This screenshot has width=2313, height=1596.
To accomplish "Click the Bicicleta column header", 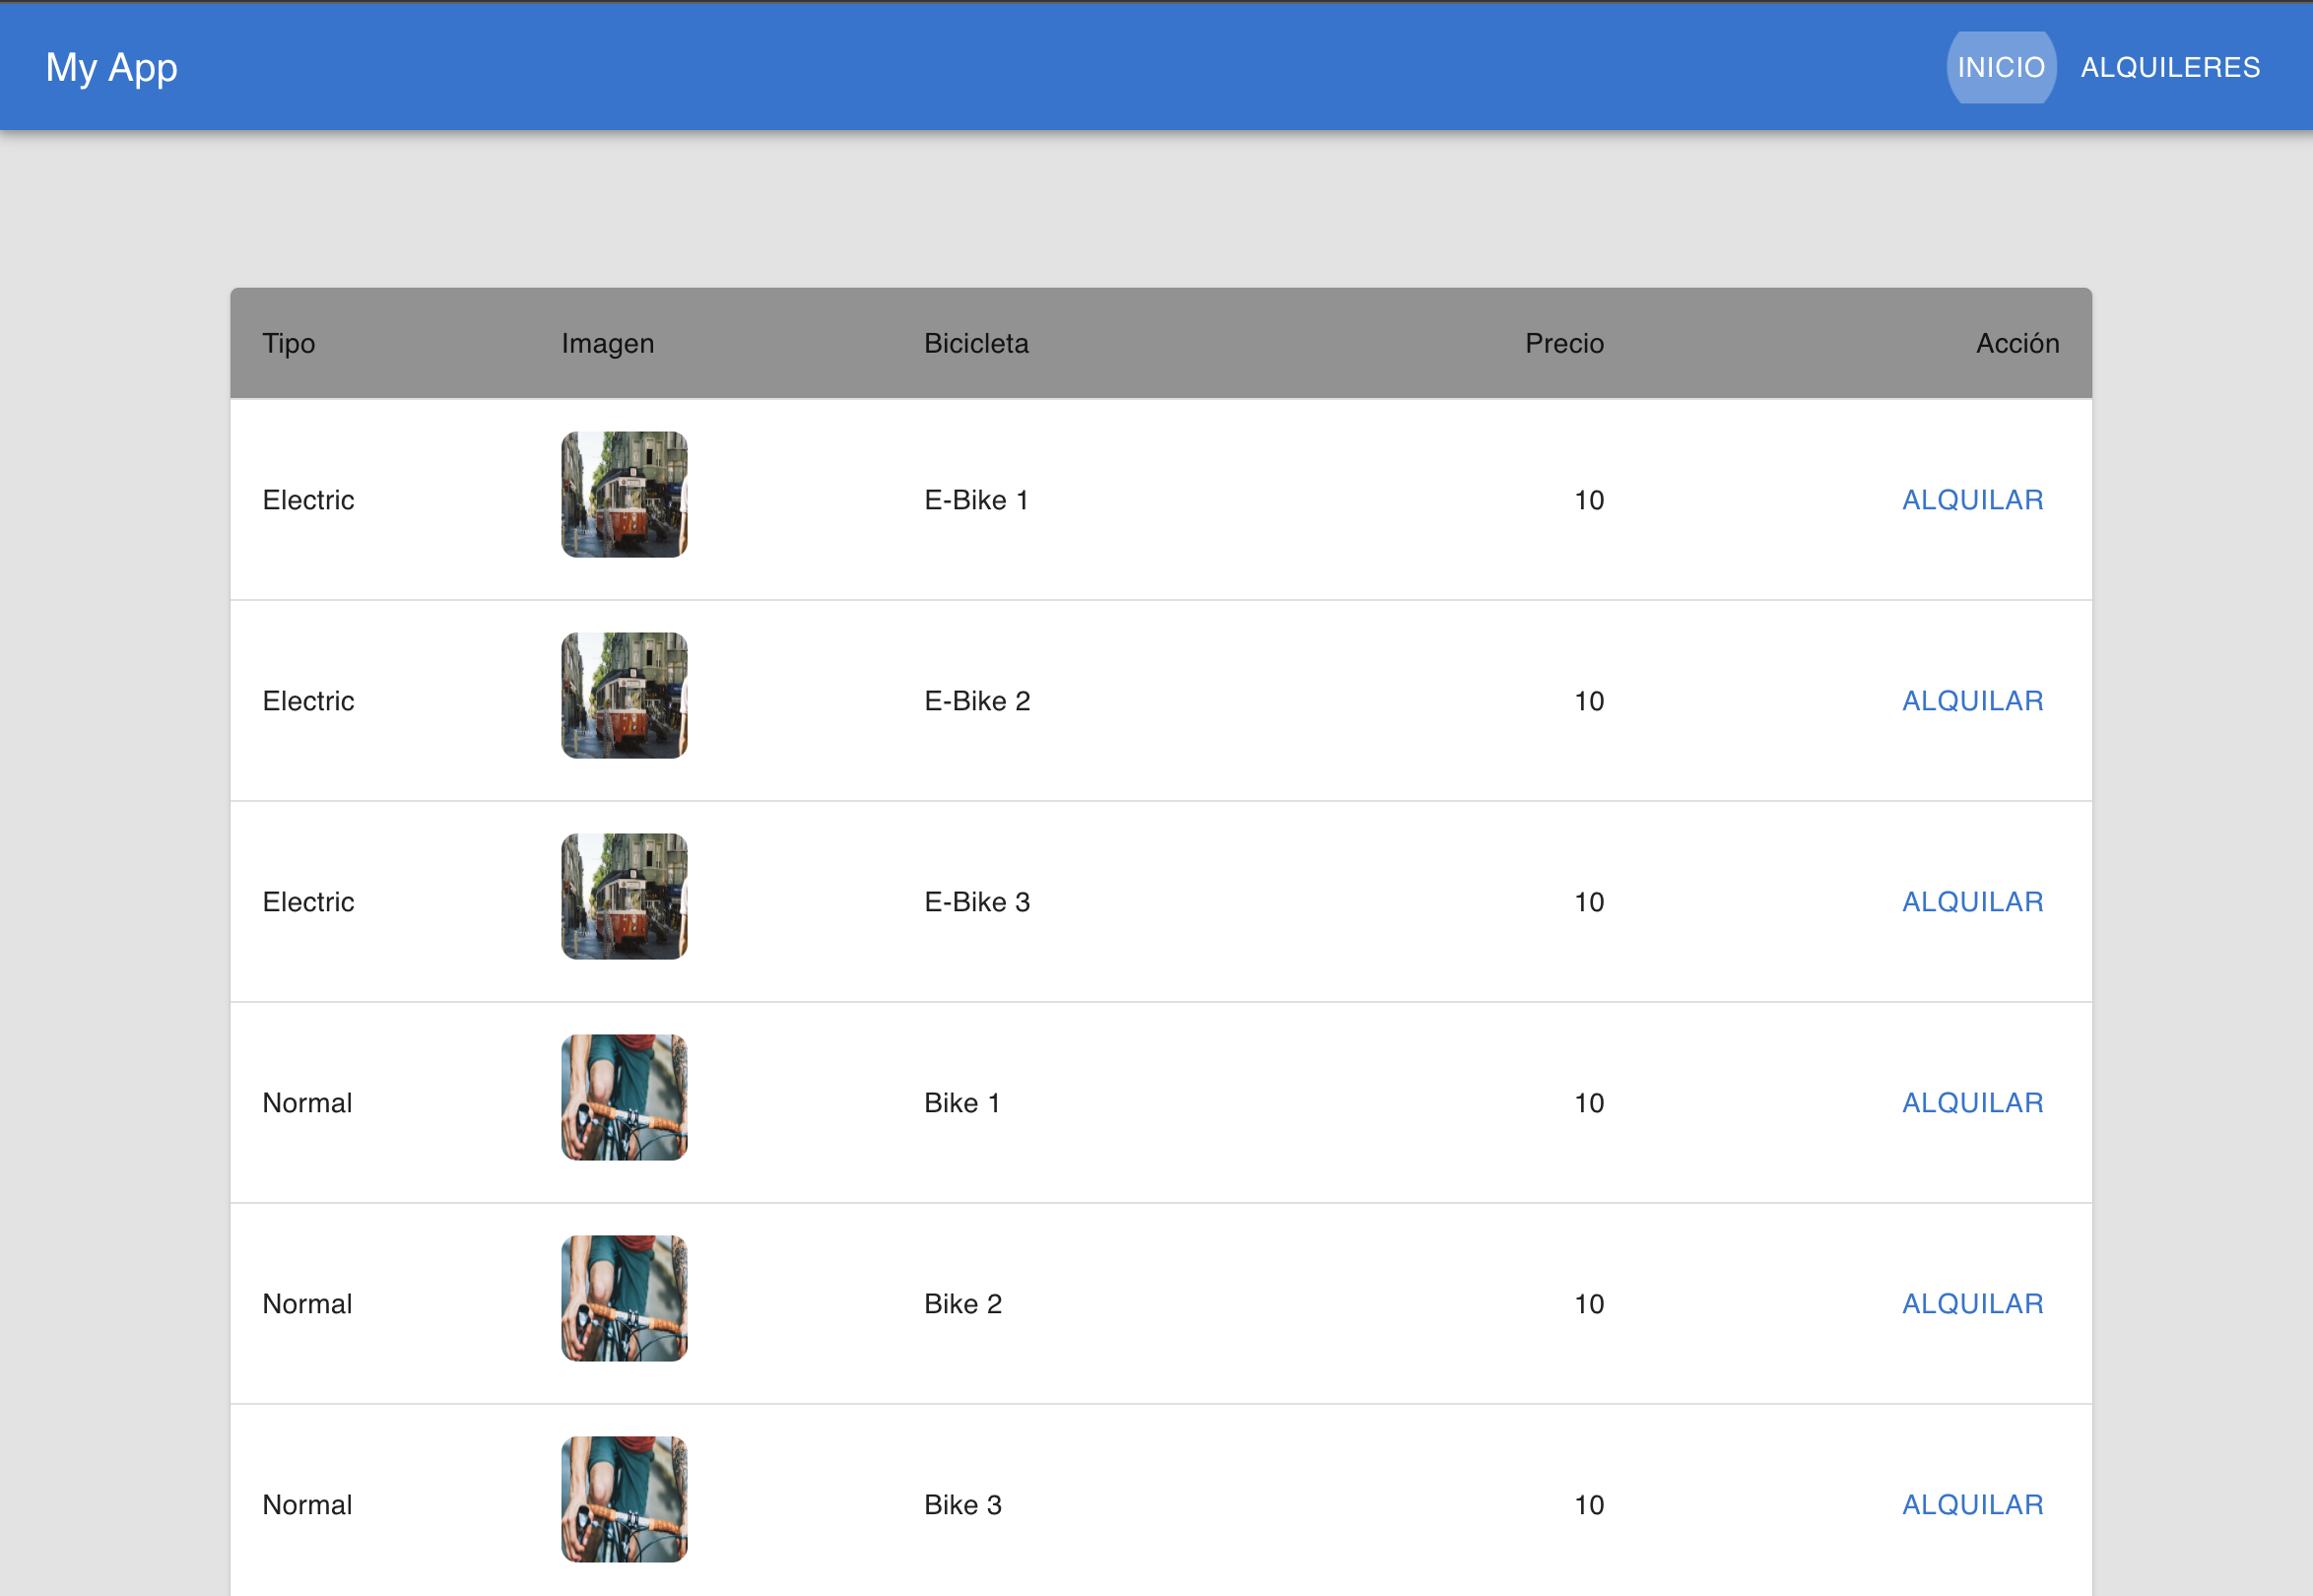I will tap(976, 343).
